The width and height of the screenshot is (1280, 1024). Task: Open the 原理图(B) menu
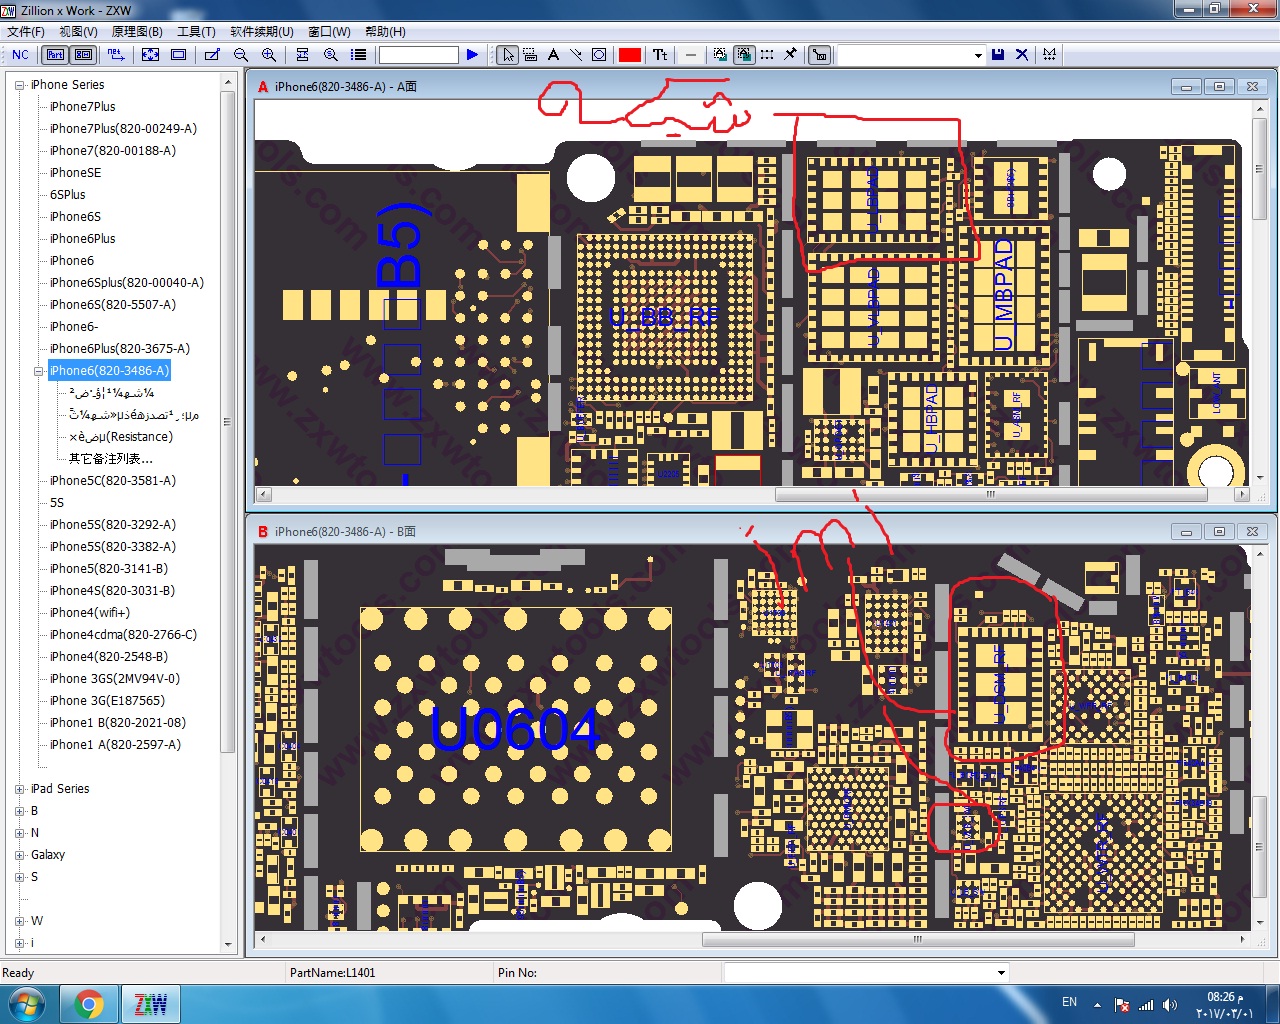click(x=137, y=32)
